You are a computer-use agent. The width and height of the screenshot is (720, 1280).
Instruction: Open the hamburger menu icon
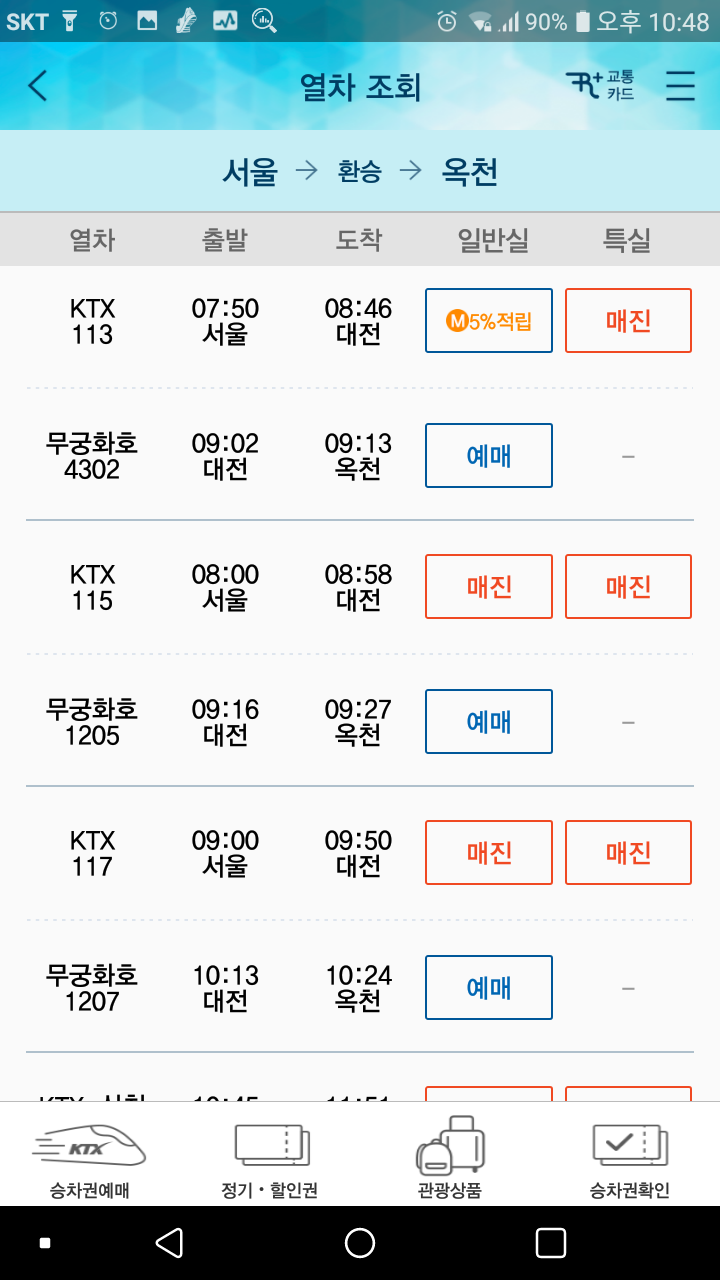click(680, 87)
